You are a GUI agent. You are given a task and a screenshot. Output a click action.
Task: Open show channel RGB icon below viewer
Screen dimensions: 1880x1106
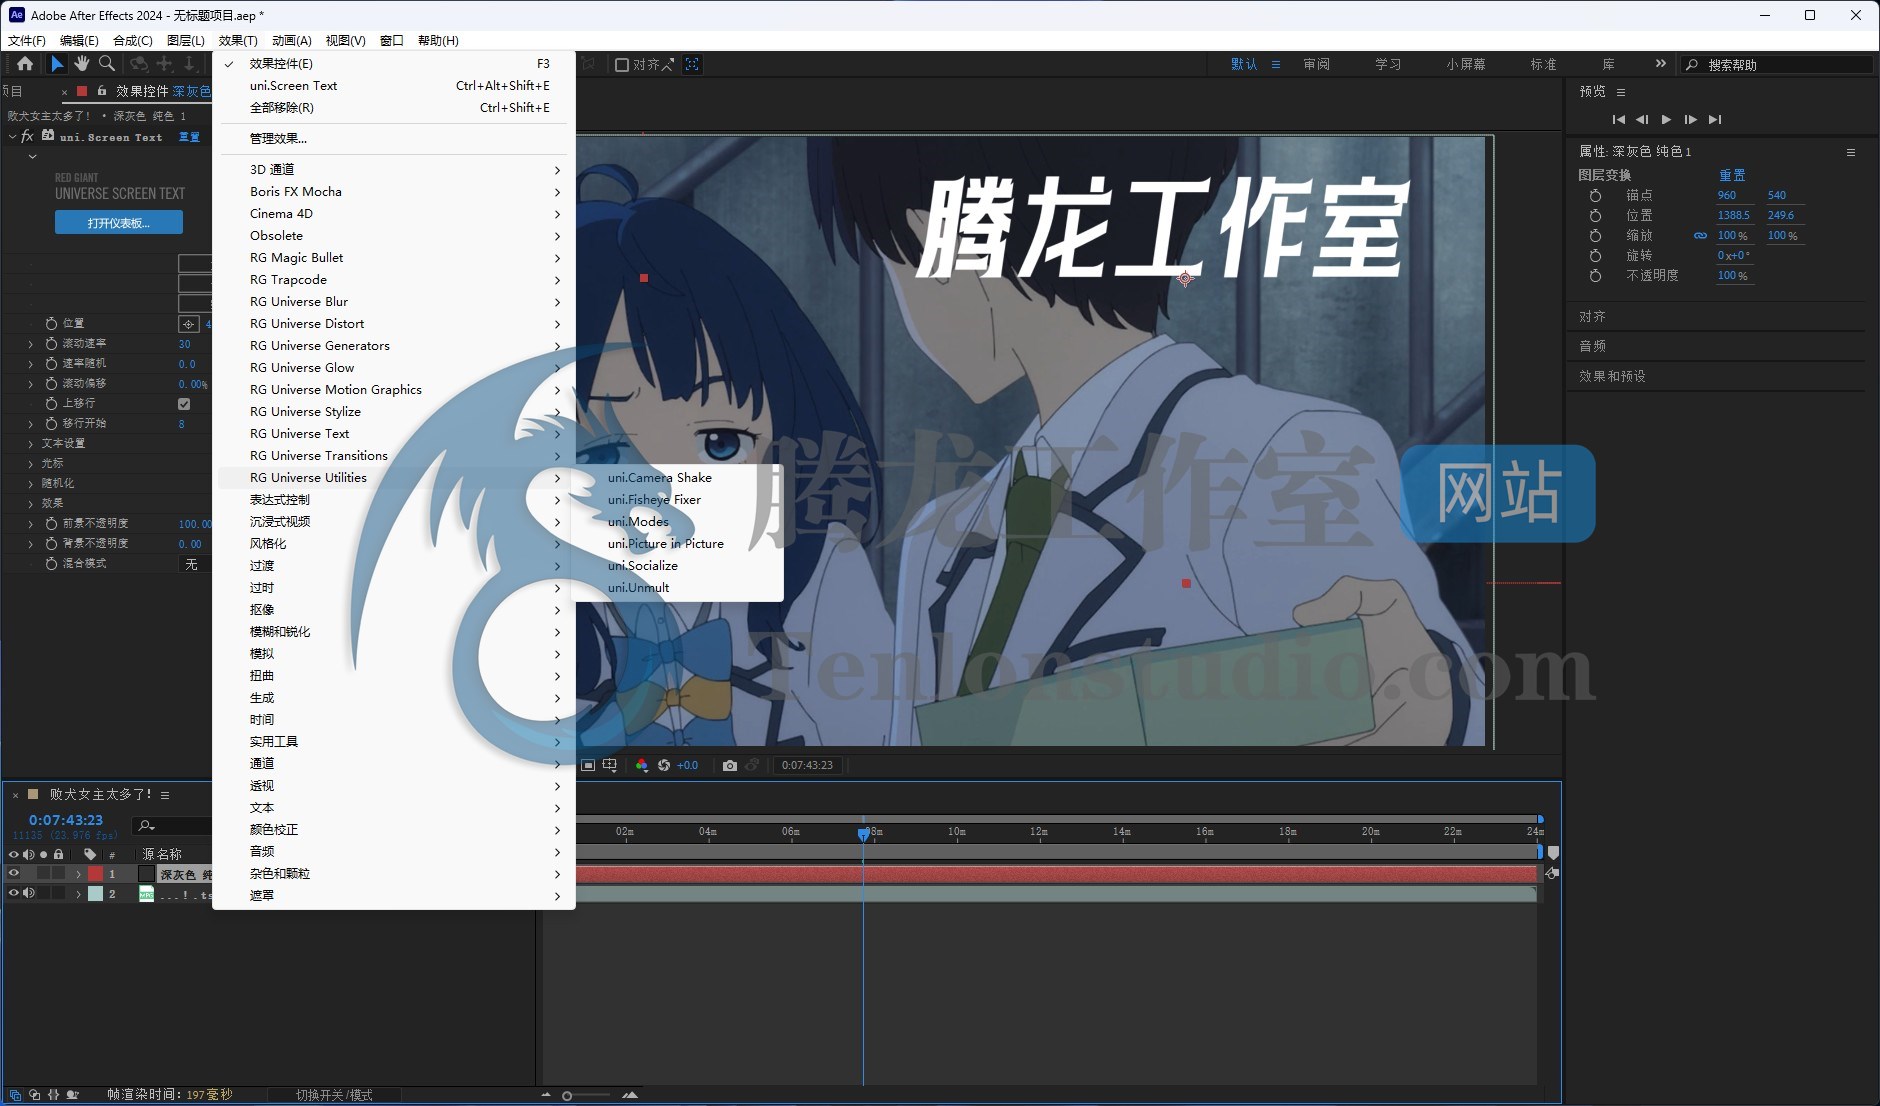[x=642, y=765]
